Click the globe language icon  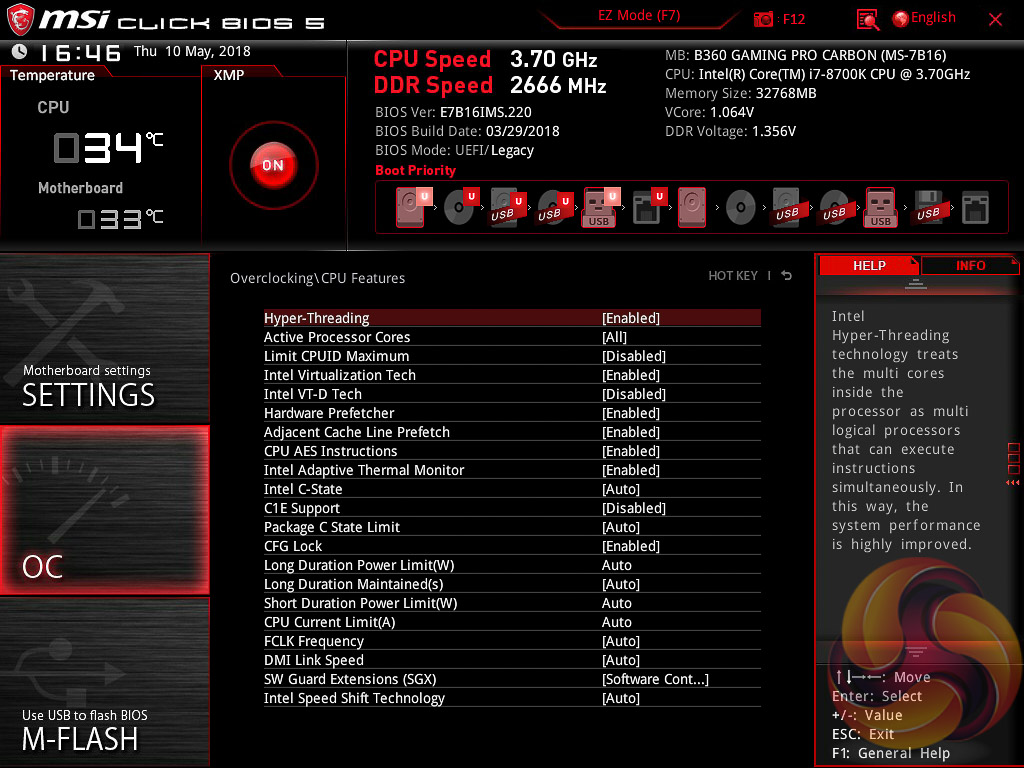[x=901, y=19]
